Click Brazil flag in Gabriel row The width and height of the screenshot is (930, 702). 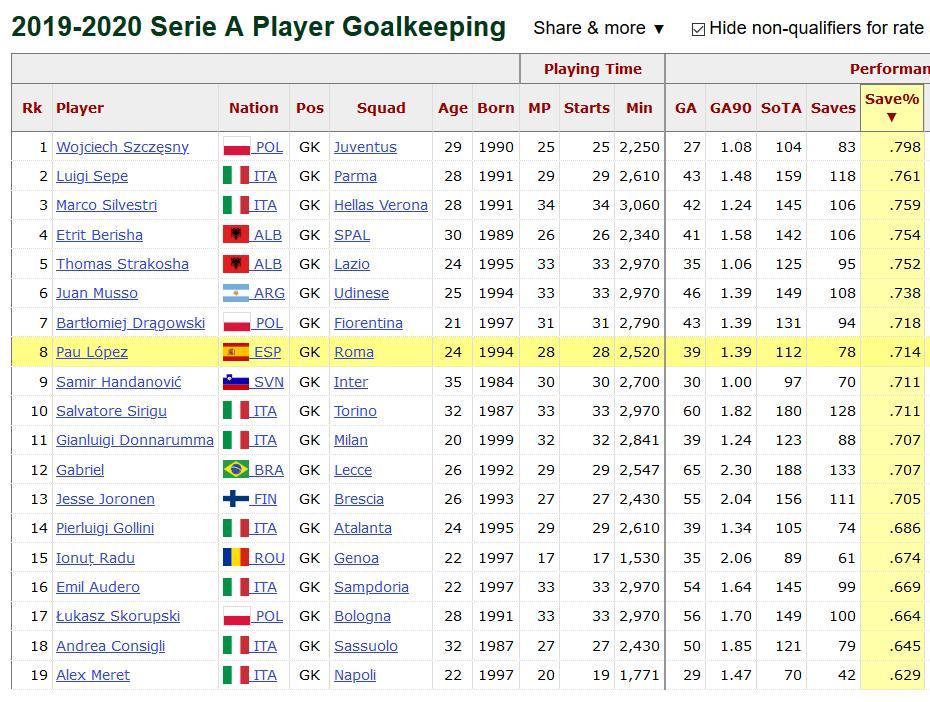click(236, 470)
